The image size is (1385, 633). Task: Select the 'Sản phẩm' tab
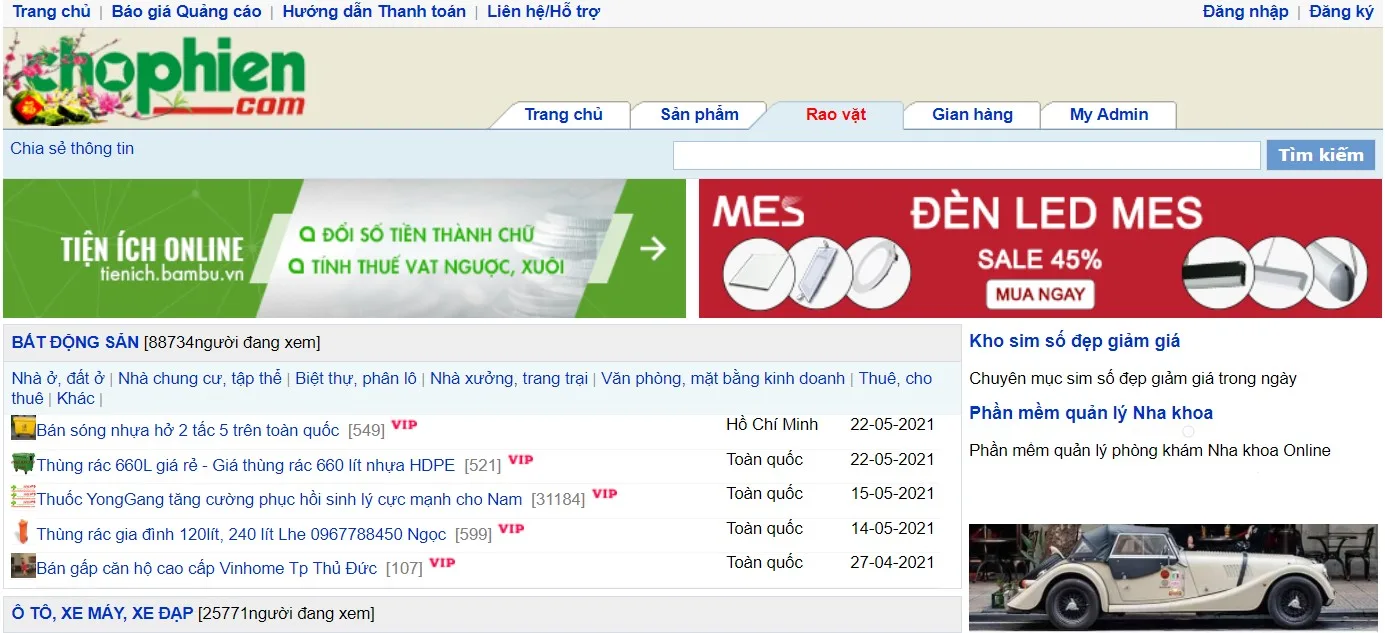(x=699, y=114)
